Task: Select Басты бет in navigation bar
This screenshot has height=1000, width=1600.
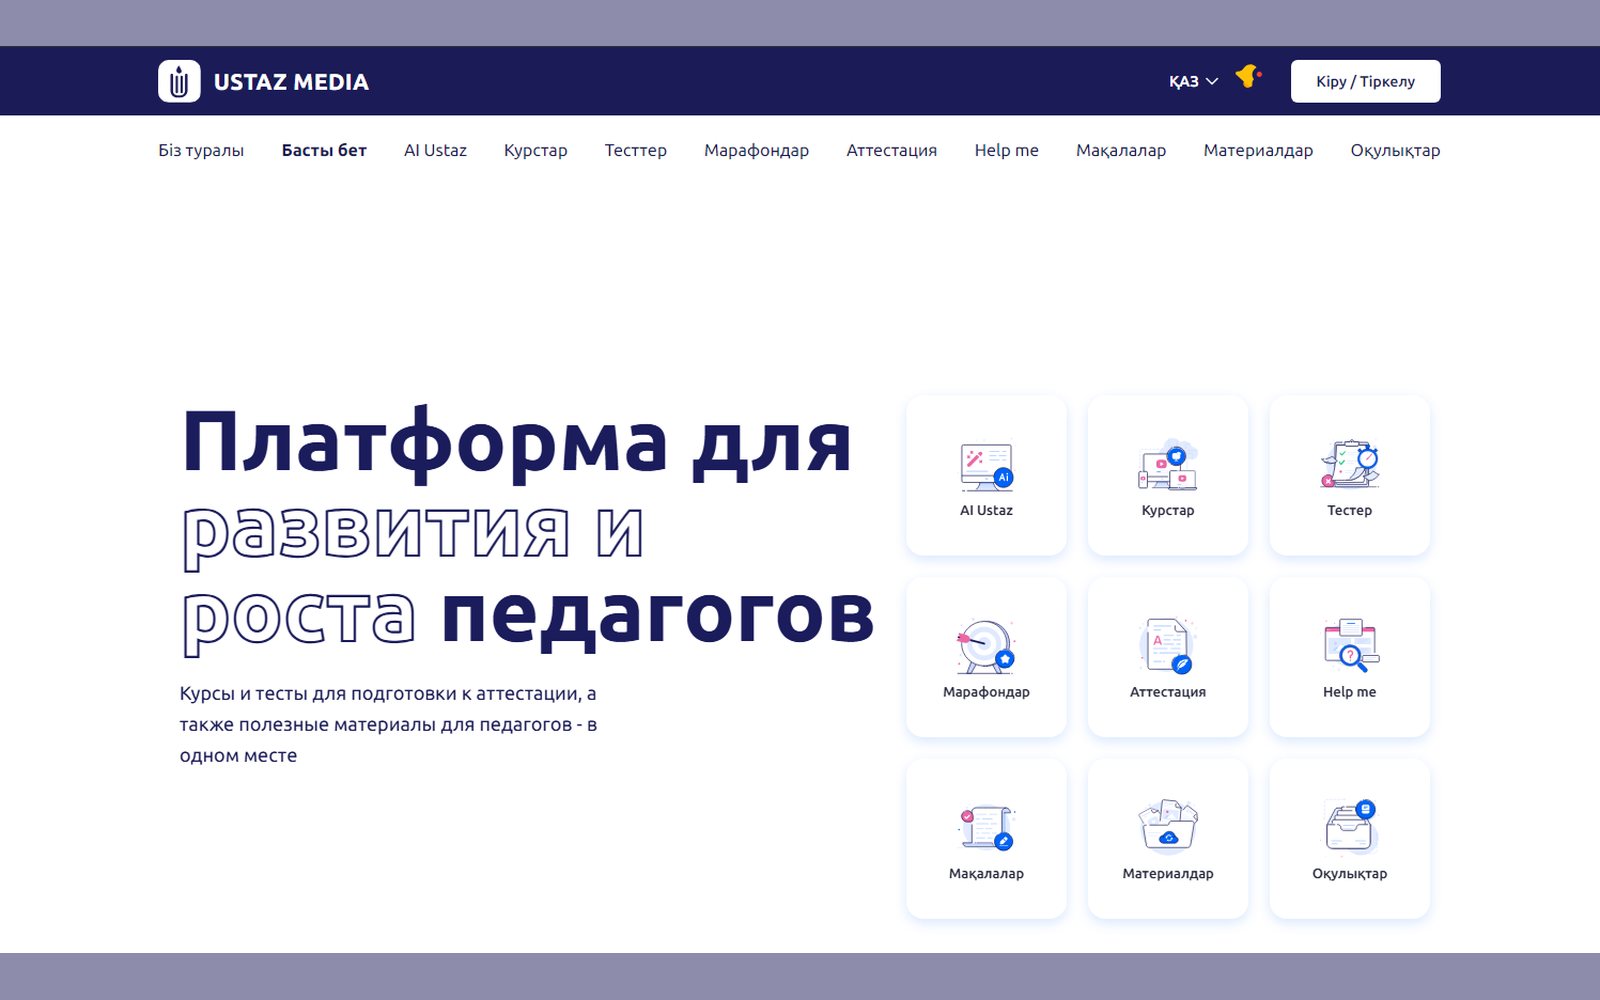Action: [324, 150]
